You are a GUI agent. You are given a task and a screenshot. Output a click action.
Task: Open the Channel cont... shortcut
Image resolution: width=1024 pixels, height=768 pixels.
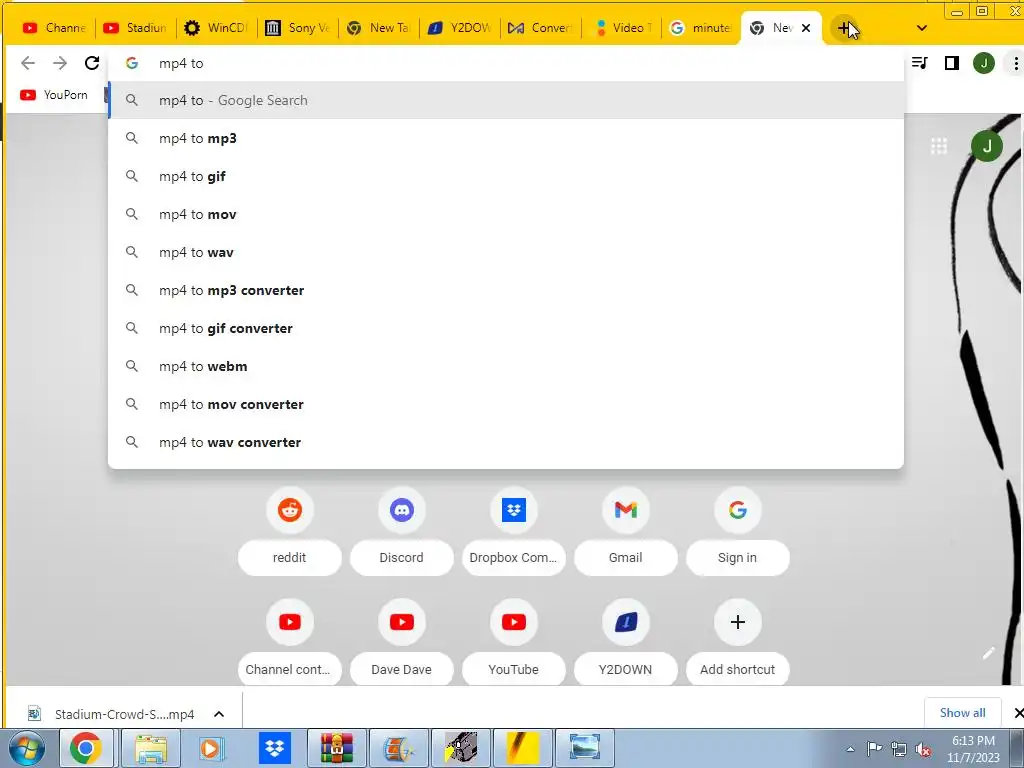[289, 643]
